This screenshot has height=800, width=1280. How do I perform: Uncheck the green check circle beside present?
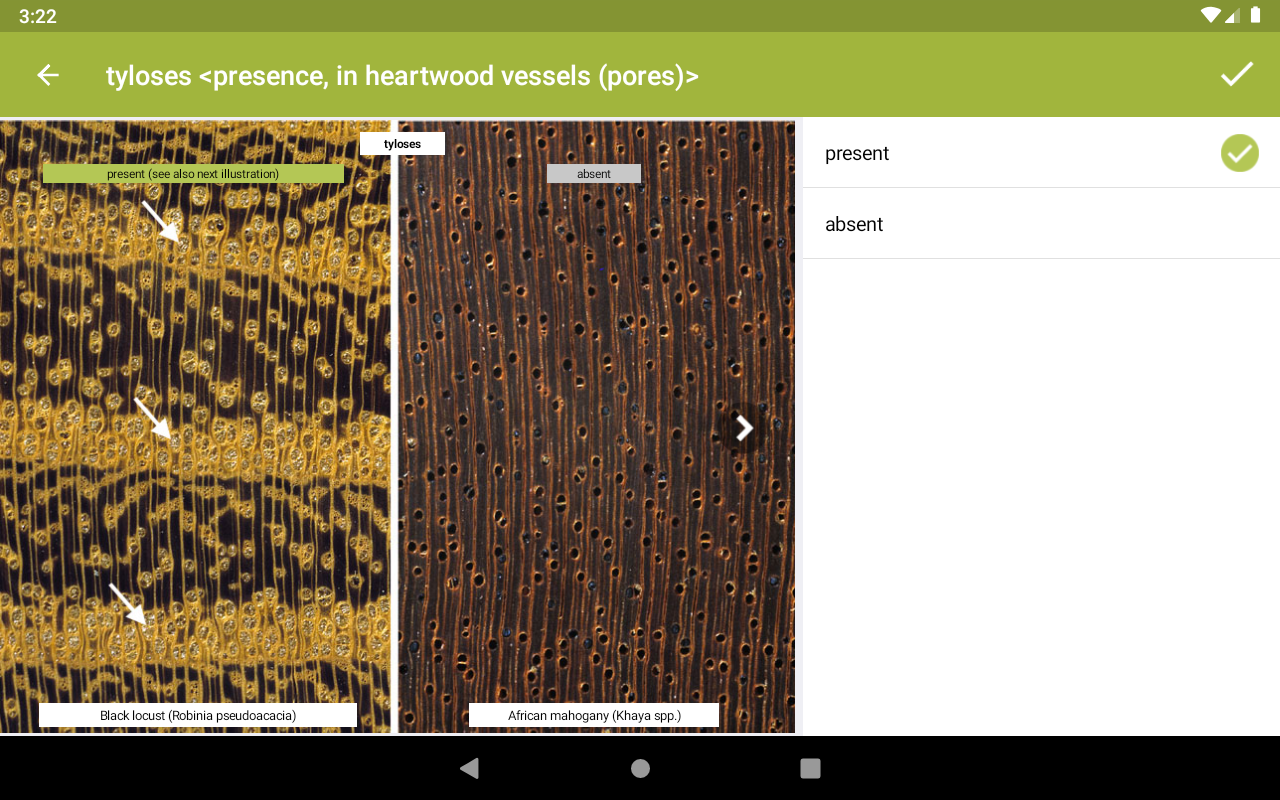pyautogui.click(x=1239, y=153)
